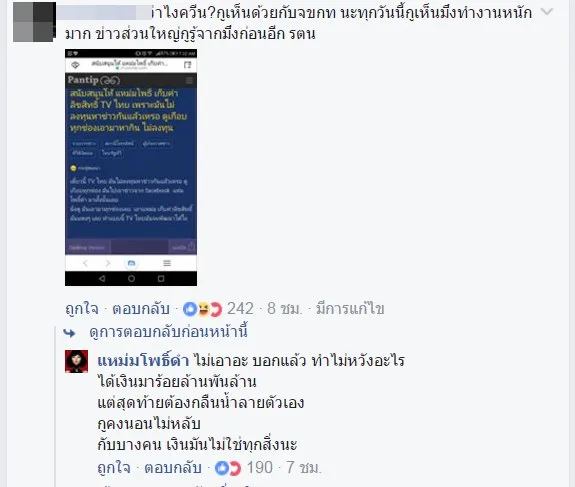Click the like reaction icon on the reply
Screen dimensions: 575x487
pos(222,468)
